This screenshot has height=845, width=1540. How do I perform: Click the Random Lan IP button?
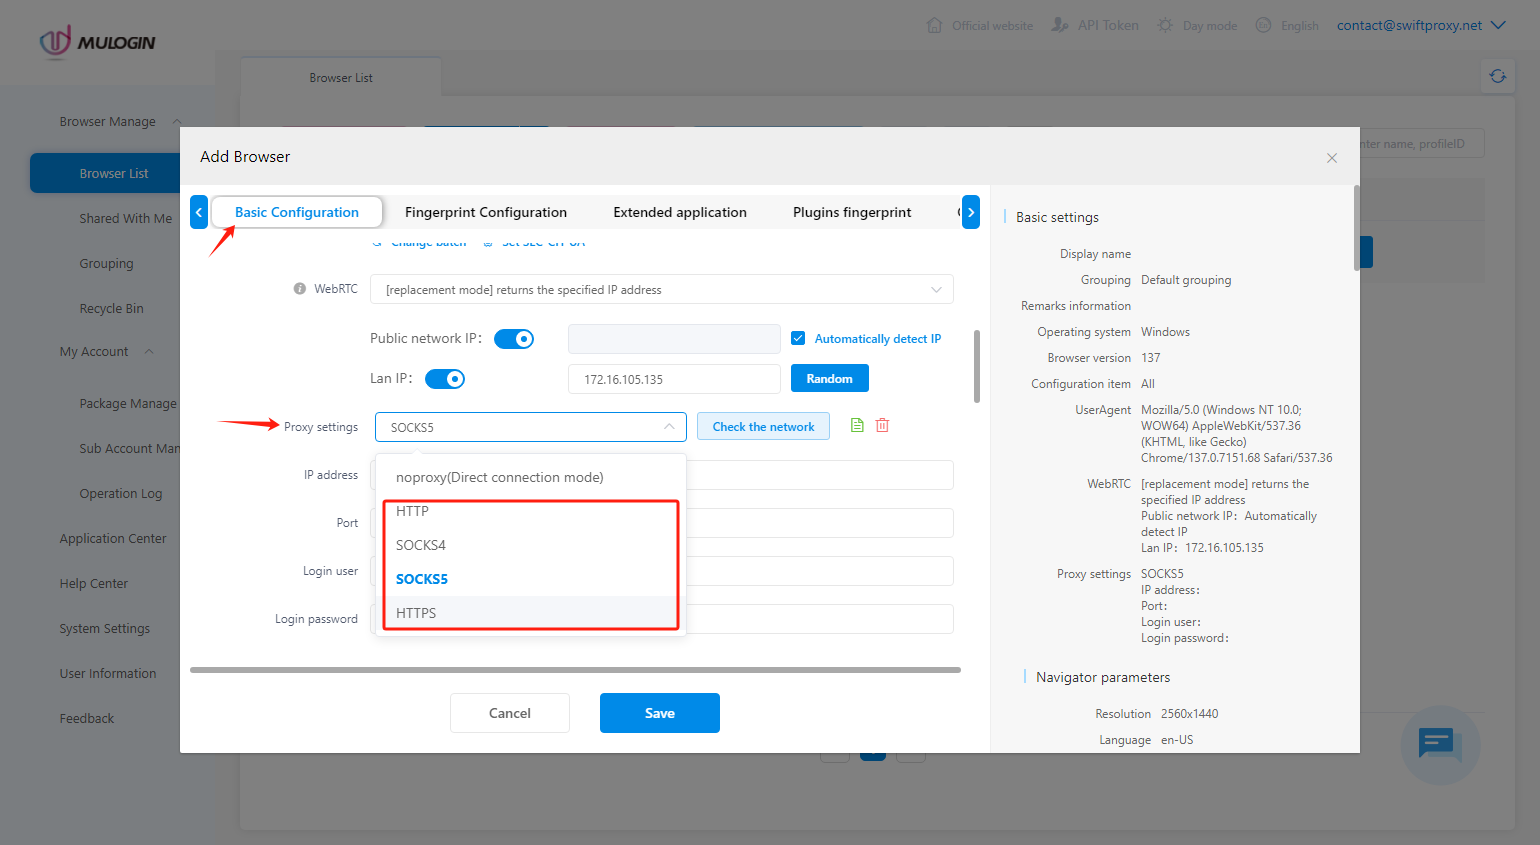click(829, 379)
